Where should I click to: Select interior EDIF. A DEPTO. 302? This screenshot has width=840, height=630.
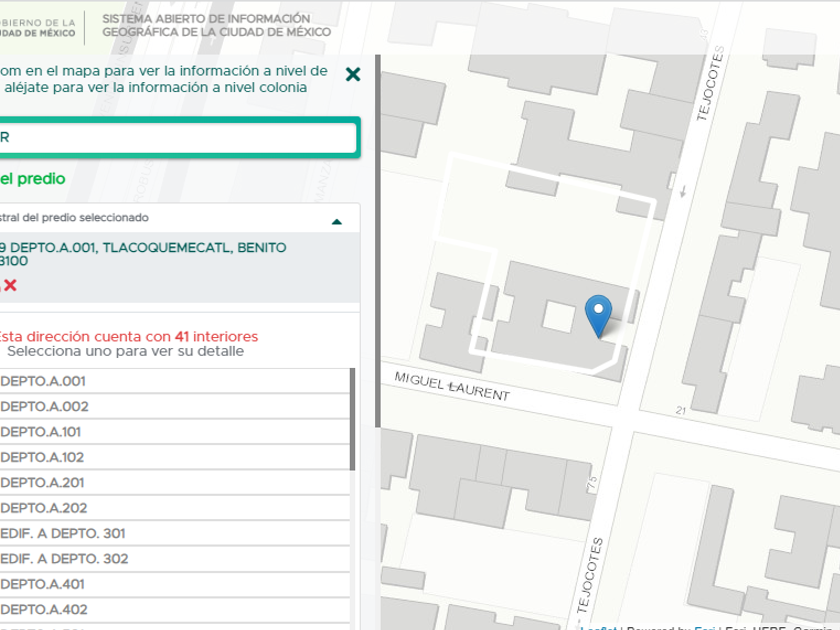coord(175,559)
